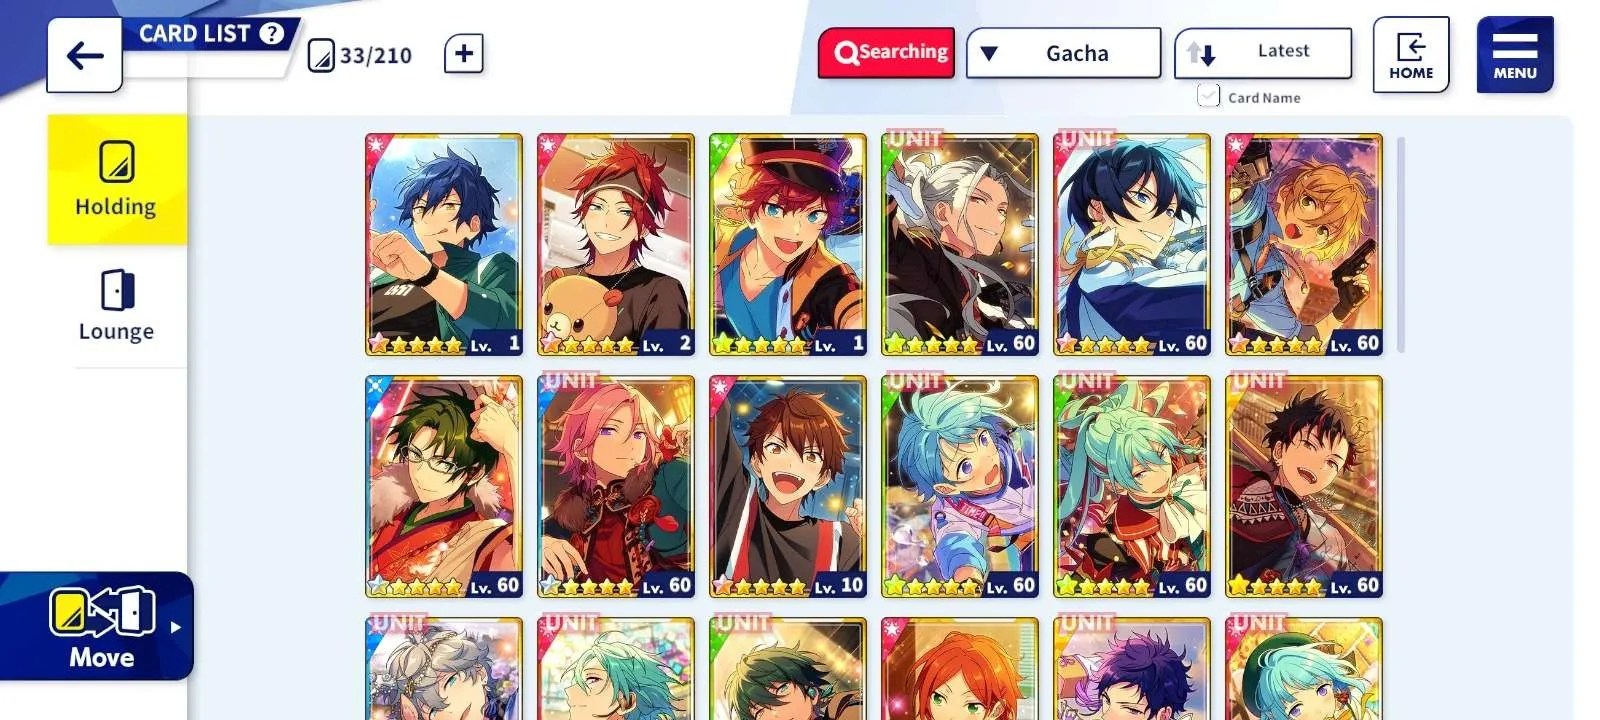Click the card list vertical scrollbar
Image resolution: width=1600 pixels, height=720 pixels.
tap(1401, 245)
